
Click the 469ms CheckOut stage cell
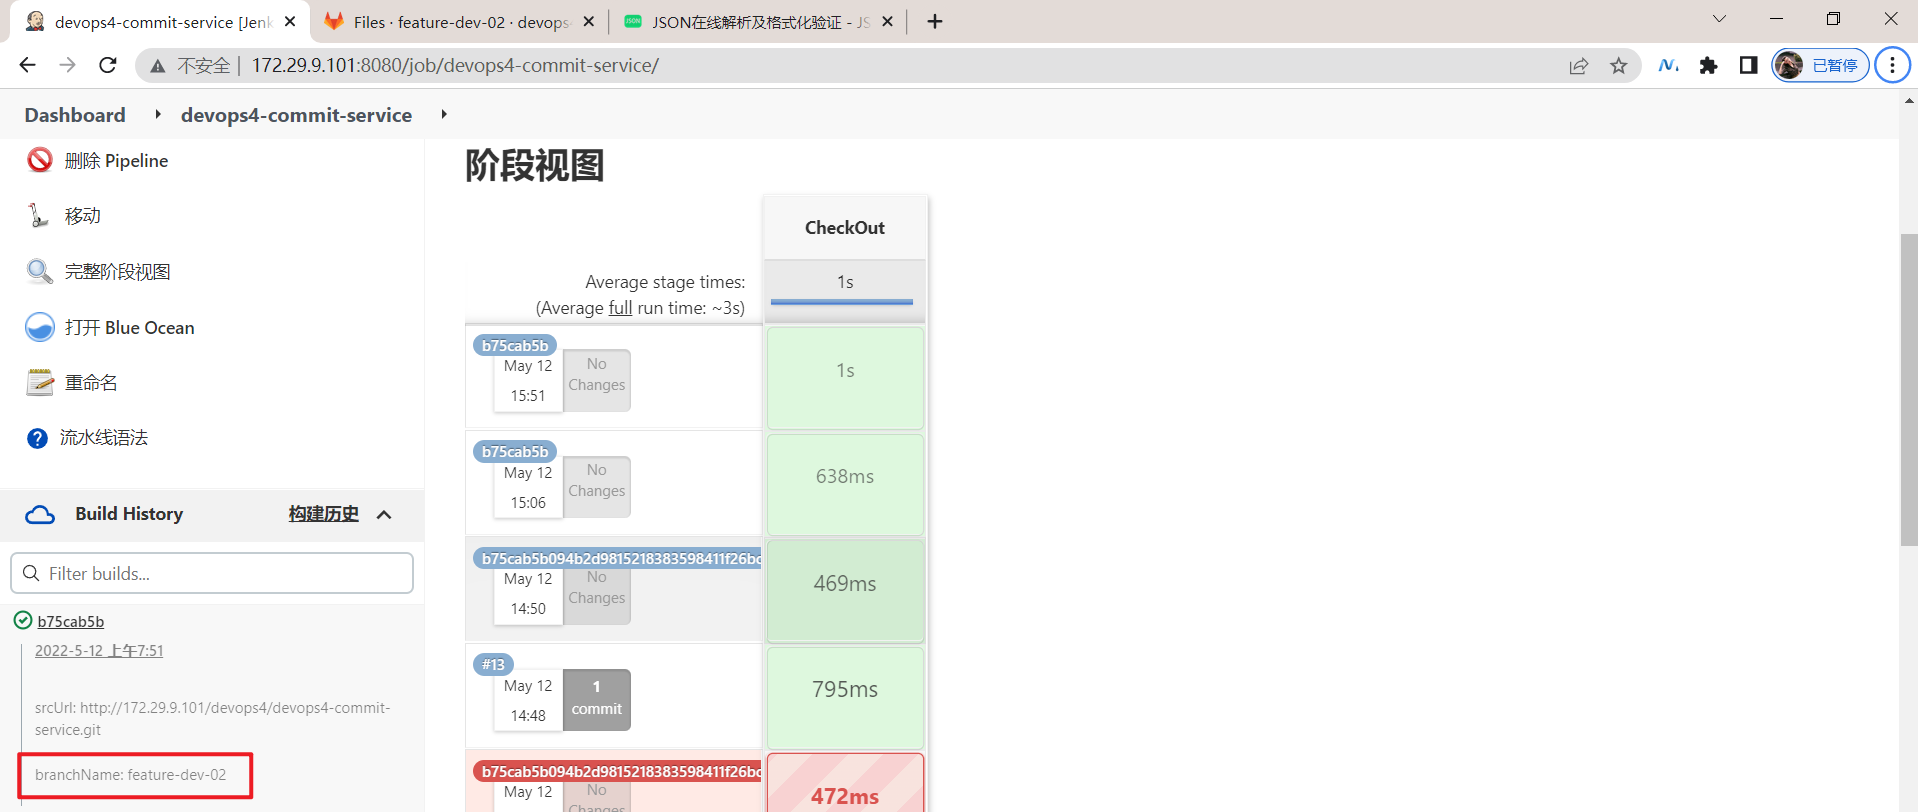[845, 590]
